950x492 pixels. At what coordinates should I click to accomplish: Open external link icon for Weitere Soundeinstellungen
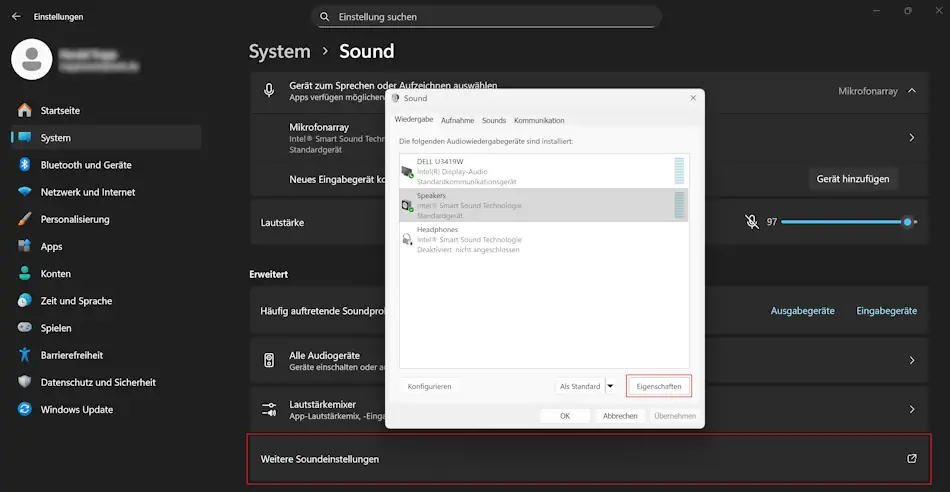click(911, 459)
